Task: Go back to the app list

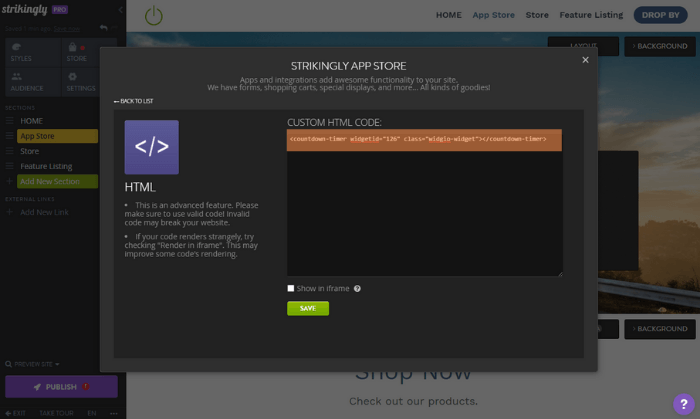Action: [133, 101]
